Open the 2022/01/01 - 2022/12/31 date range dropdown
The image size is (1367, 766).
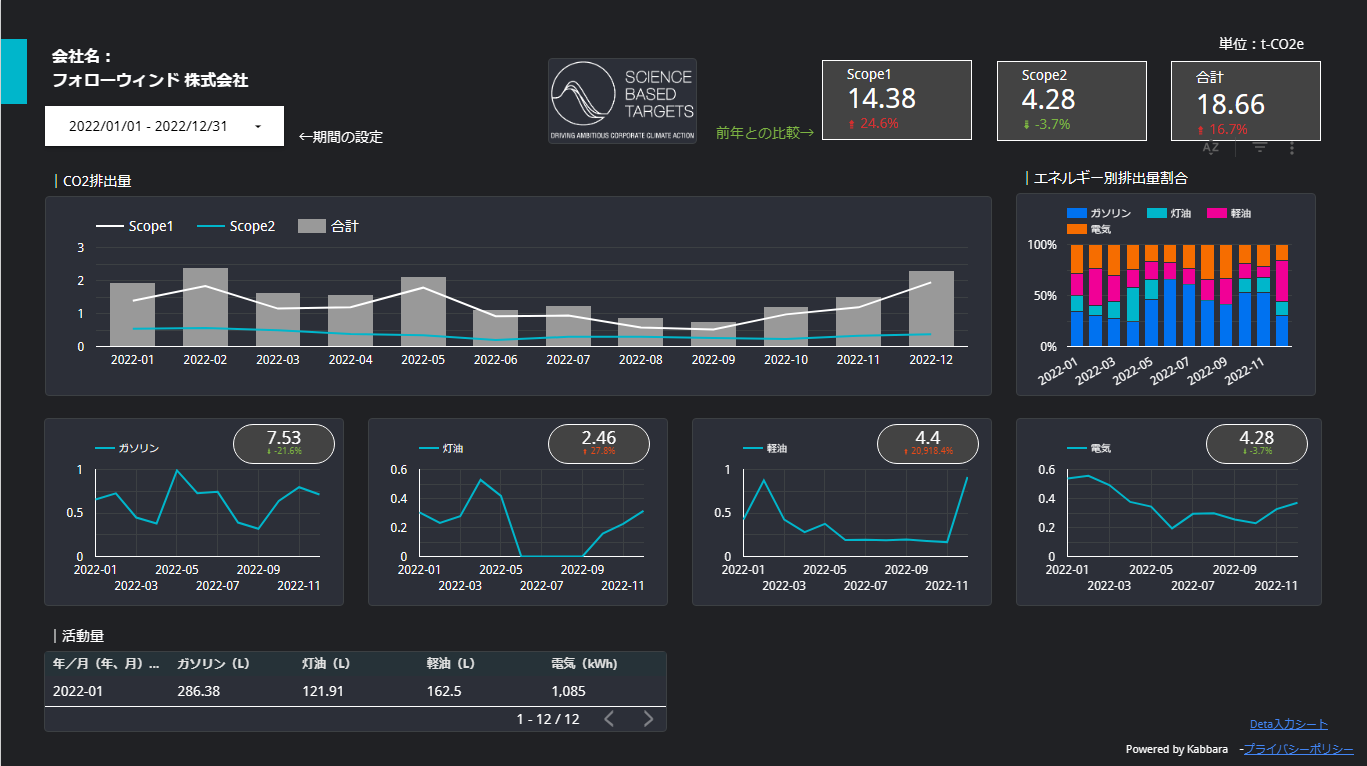click(x=164, y=126)
